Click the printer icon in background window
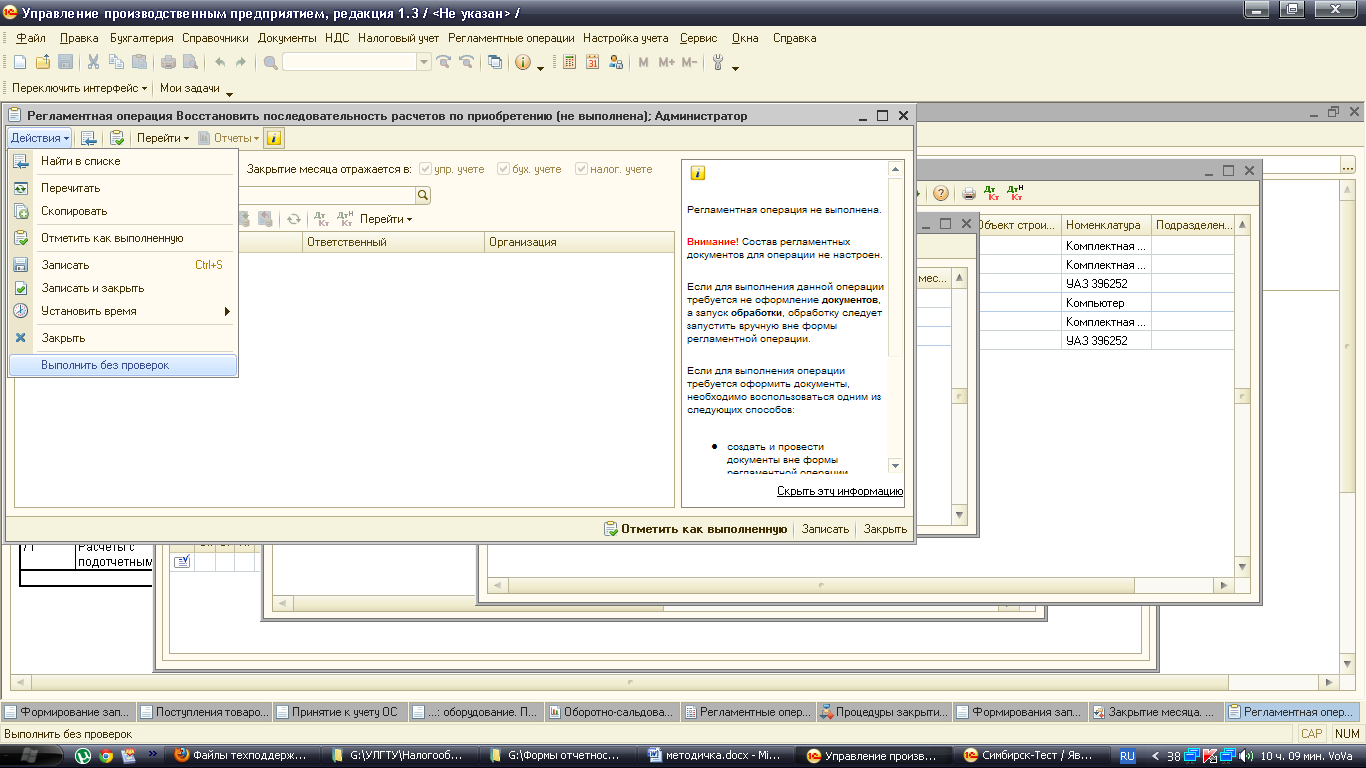The image size is (1366, 768). click(x=968, y=193)
